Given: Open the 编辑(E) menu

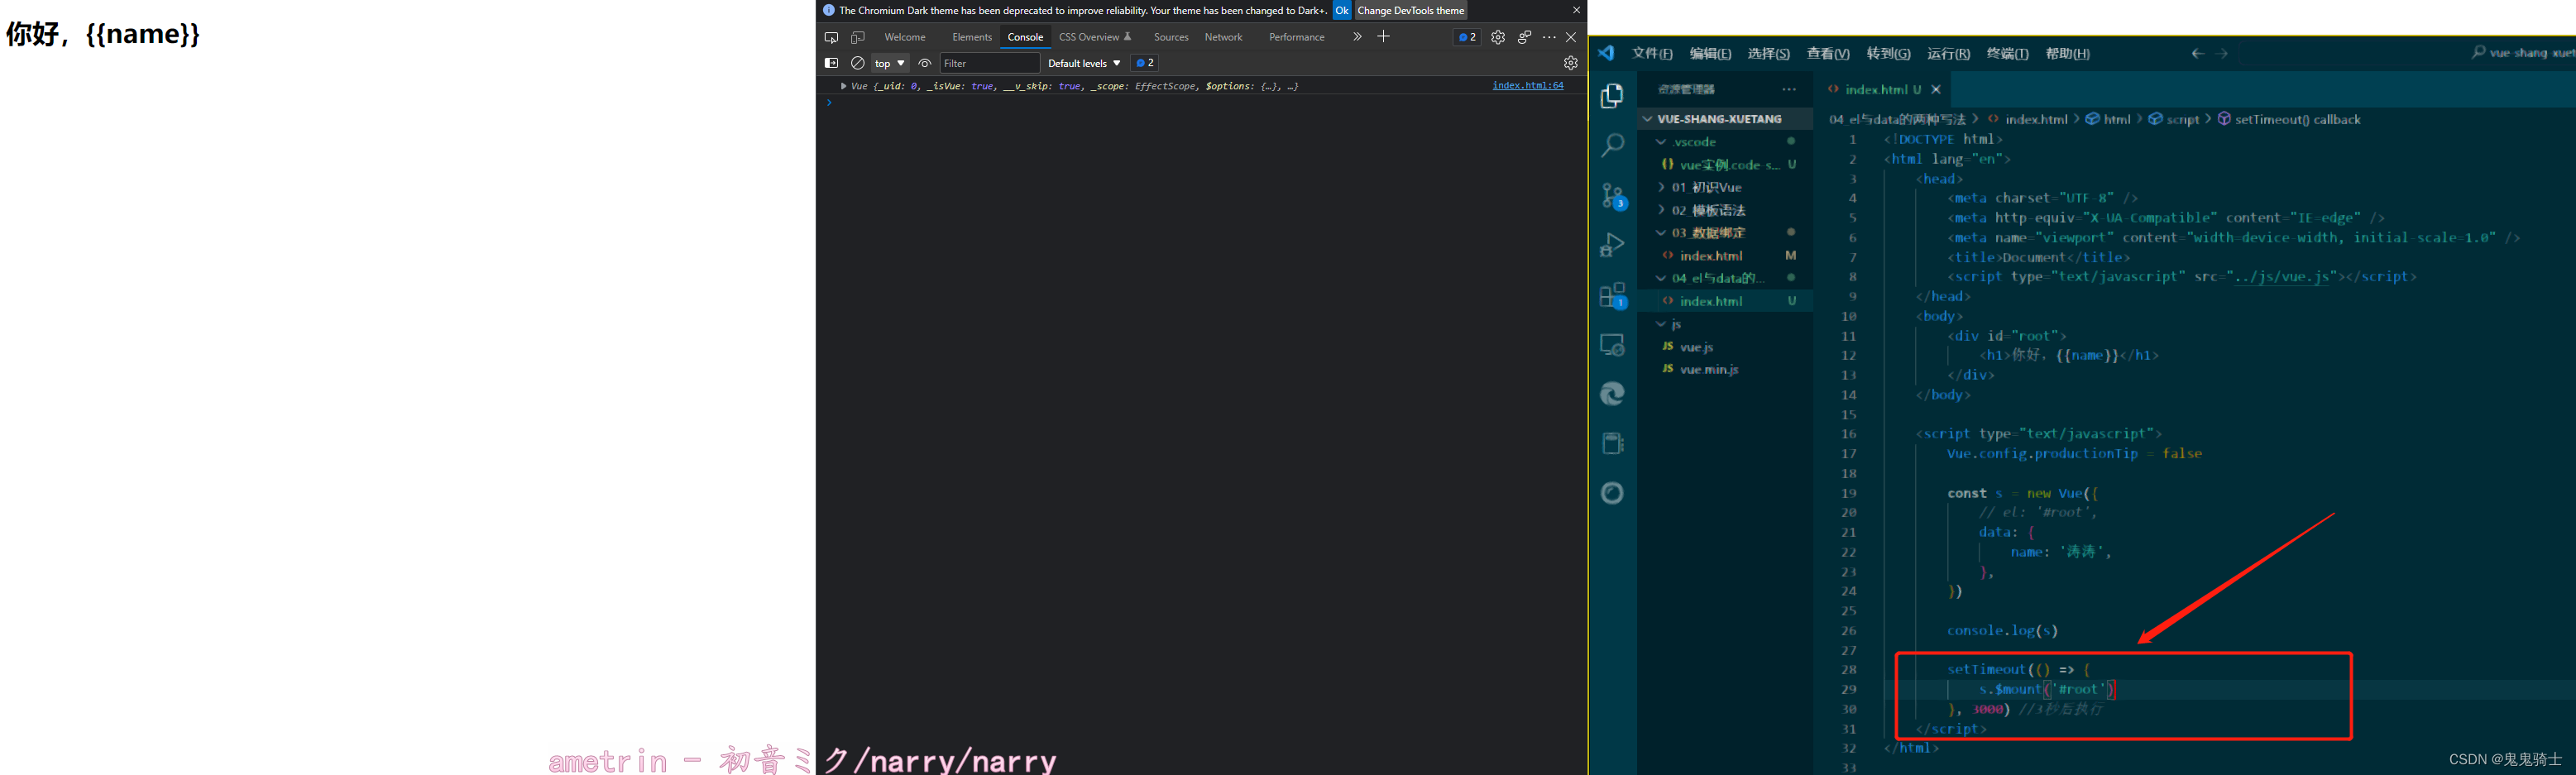Looking at the screenshot, I should pos(1710,54).
